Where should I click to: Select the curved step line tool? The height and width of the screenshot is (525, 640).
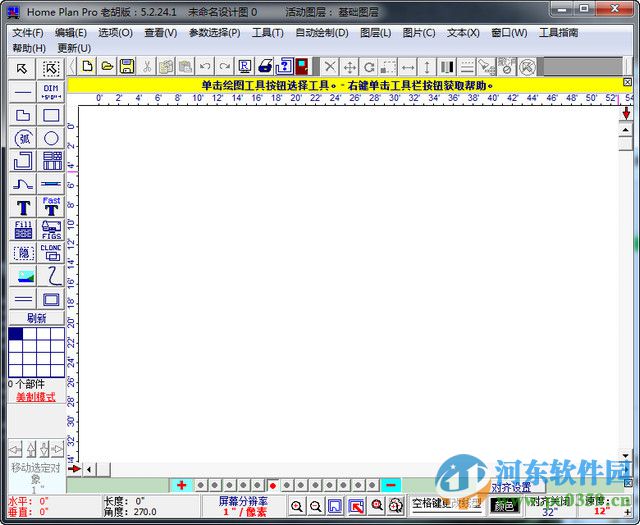(x=23, y=184)
